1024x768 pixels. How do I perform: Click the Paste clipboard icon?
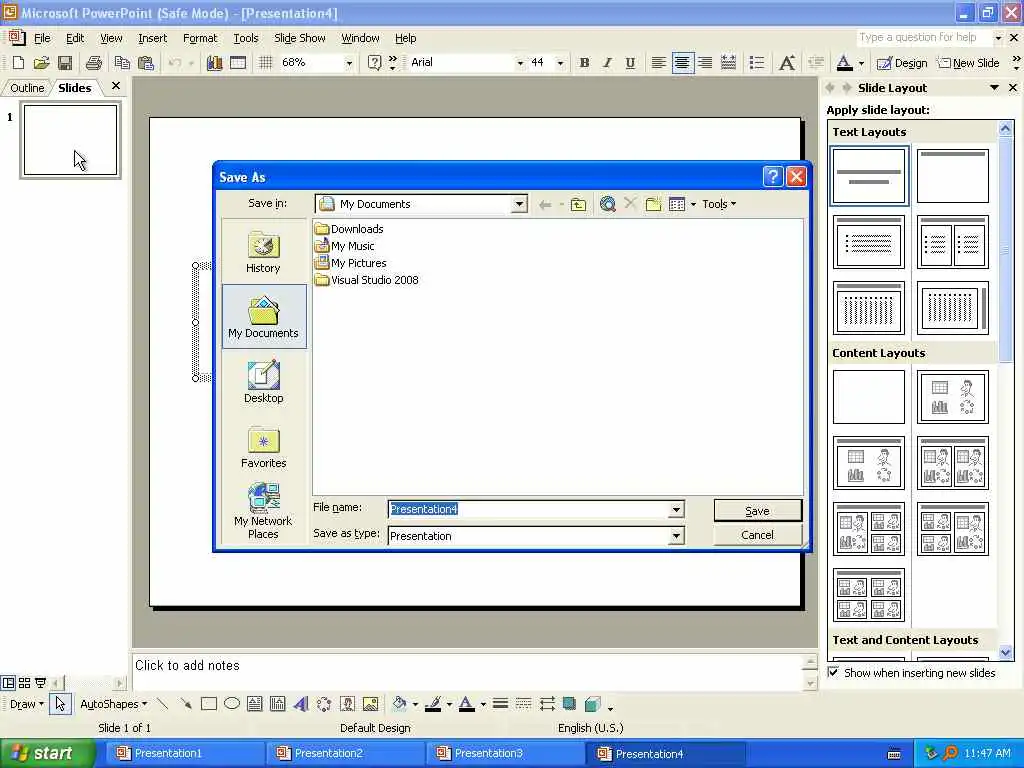click(146, 63)
